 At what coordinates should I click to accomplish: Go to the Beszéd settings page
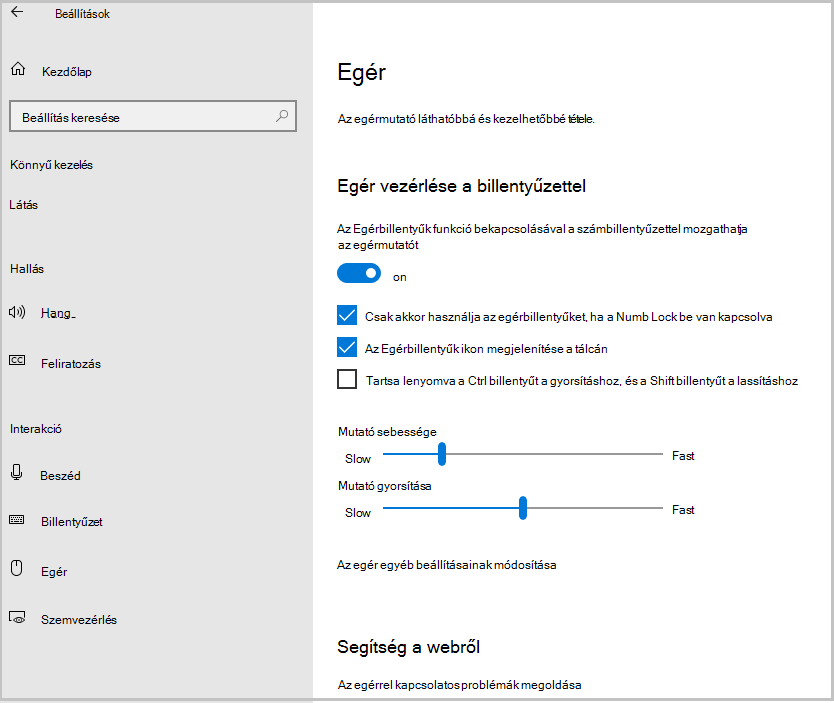[60, 475]
